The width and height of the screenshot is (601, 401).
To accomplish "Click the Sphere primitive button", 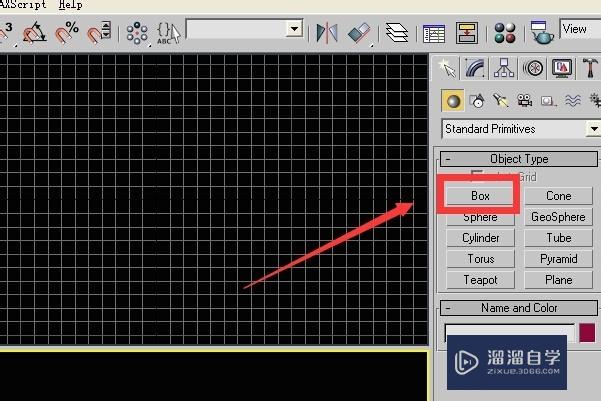I will click(x=480, y=217).
